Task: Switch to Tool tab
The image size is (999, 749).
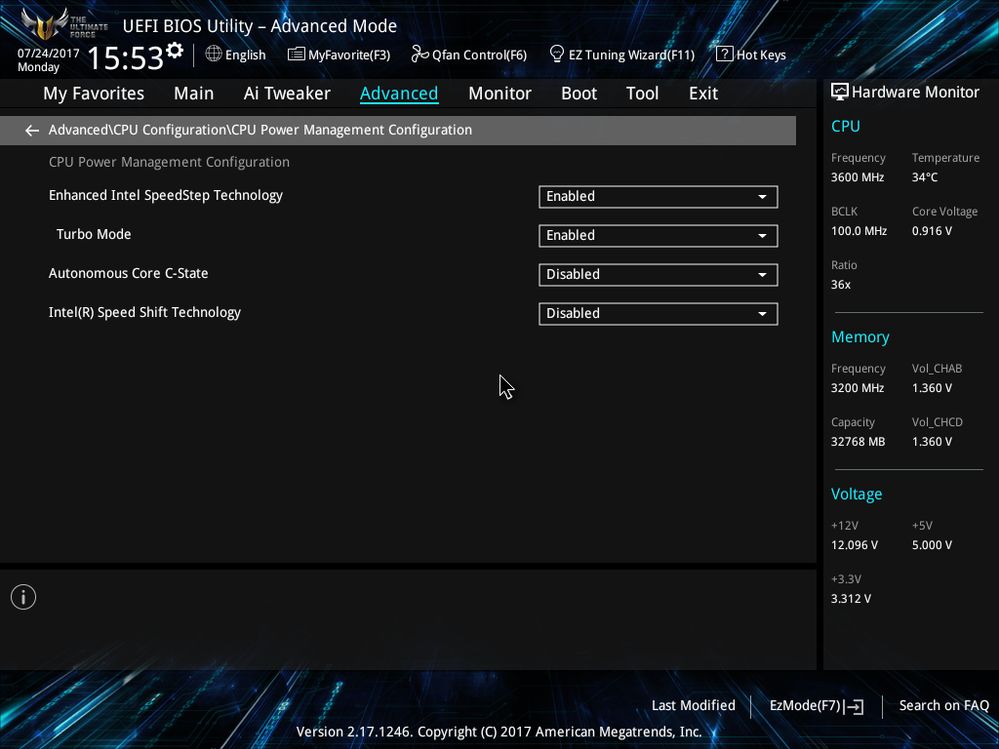Action: coord(642,94)
